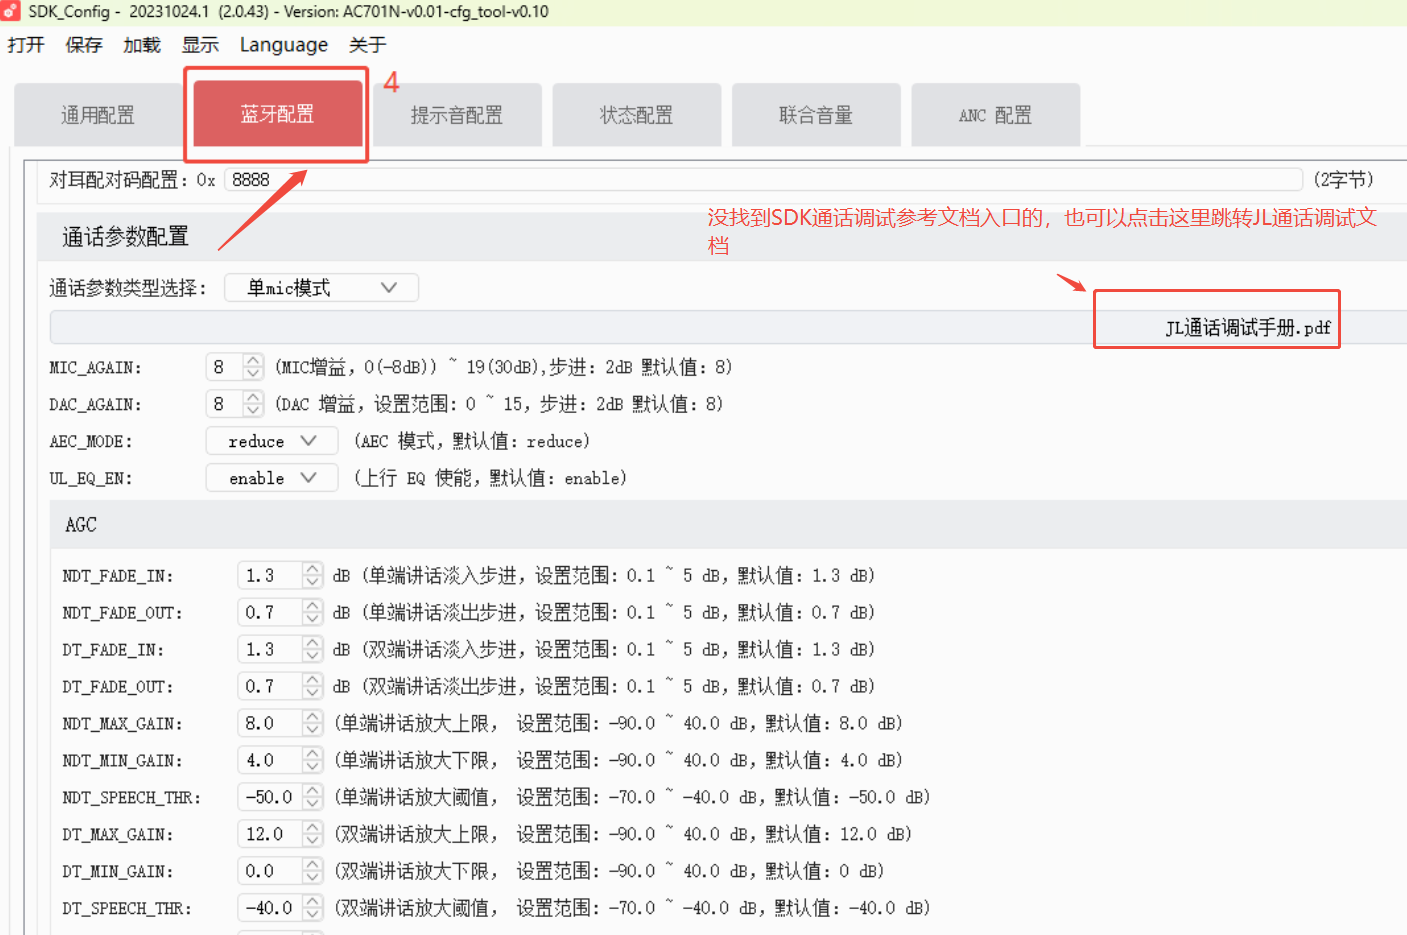Image resolution: width=1407 pixels, height=935 pixels.
Task: Click the NDT_FADE_IN stepper arrows
Action: point(312,575)
